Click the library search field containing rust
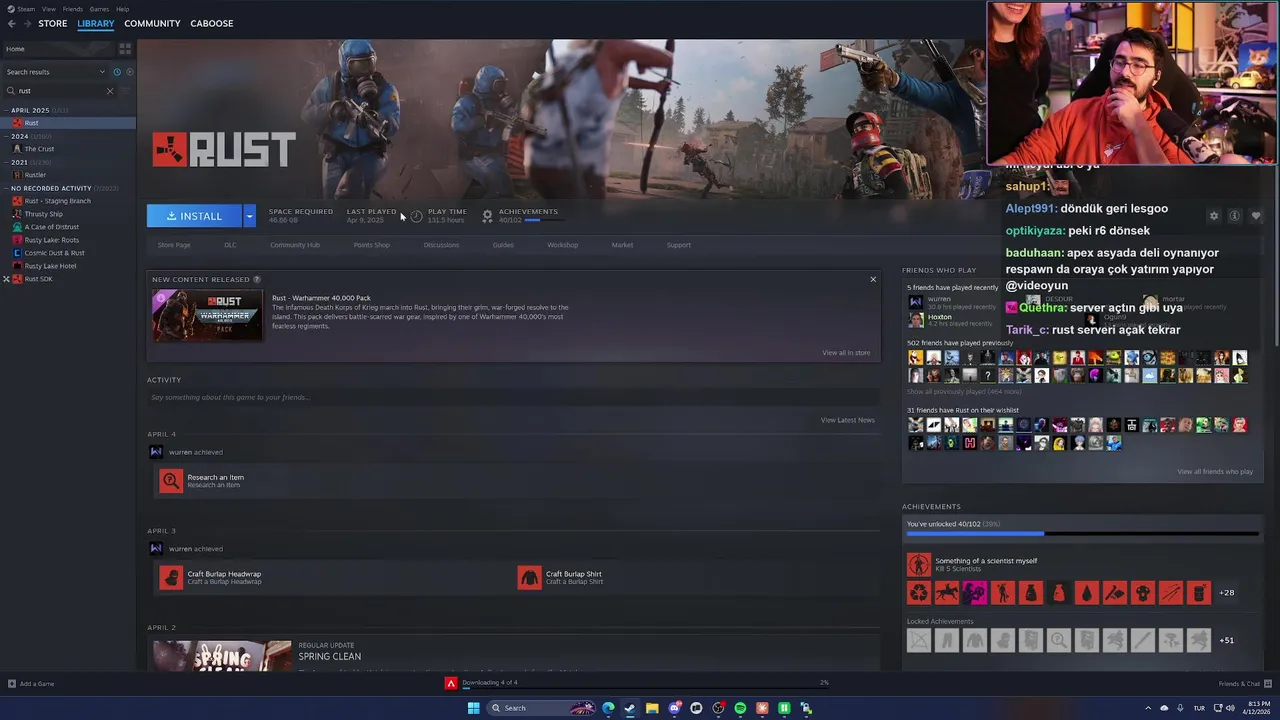The width and height of the screenshot is (1280, 720). pyautogui.click(x=58, y=91)
